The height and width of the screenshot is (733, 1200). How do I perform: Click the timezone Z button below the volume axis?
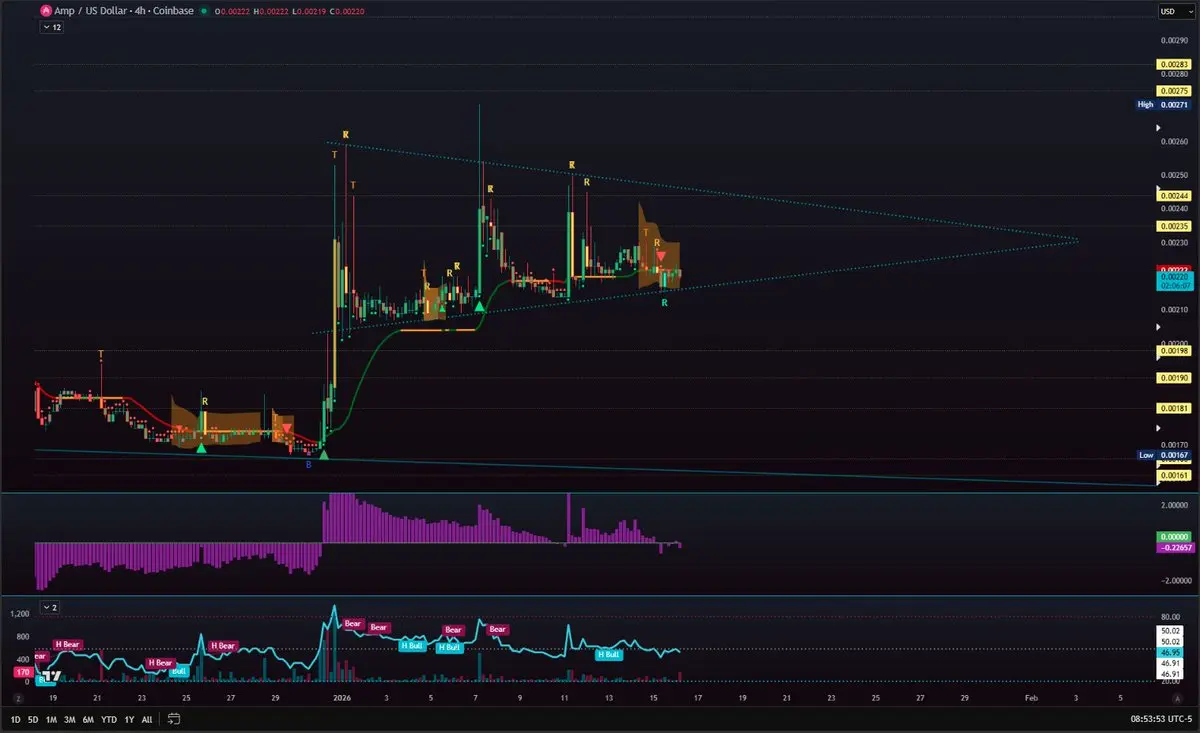coord(18,697)
